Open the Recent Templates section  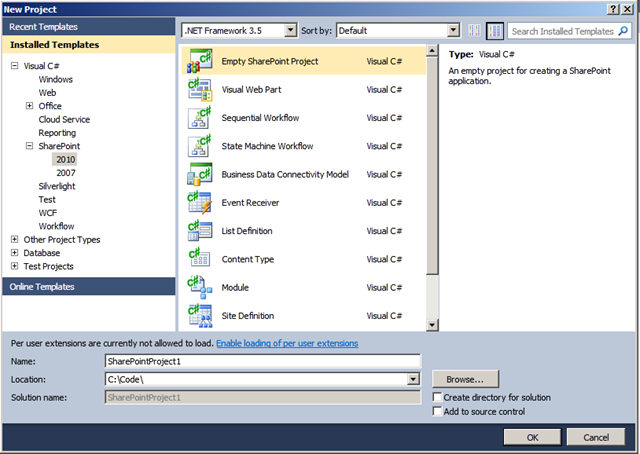coord(89,27)
